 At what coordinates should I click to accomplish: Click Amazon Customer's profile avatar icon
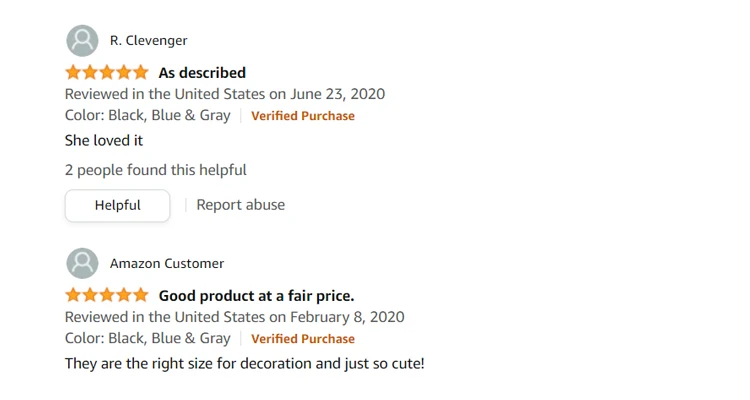tap(82, 264)
